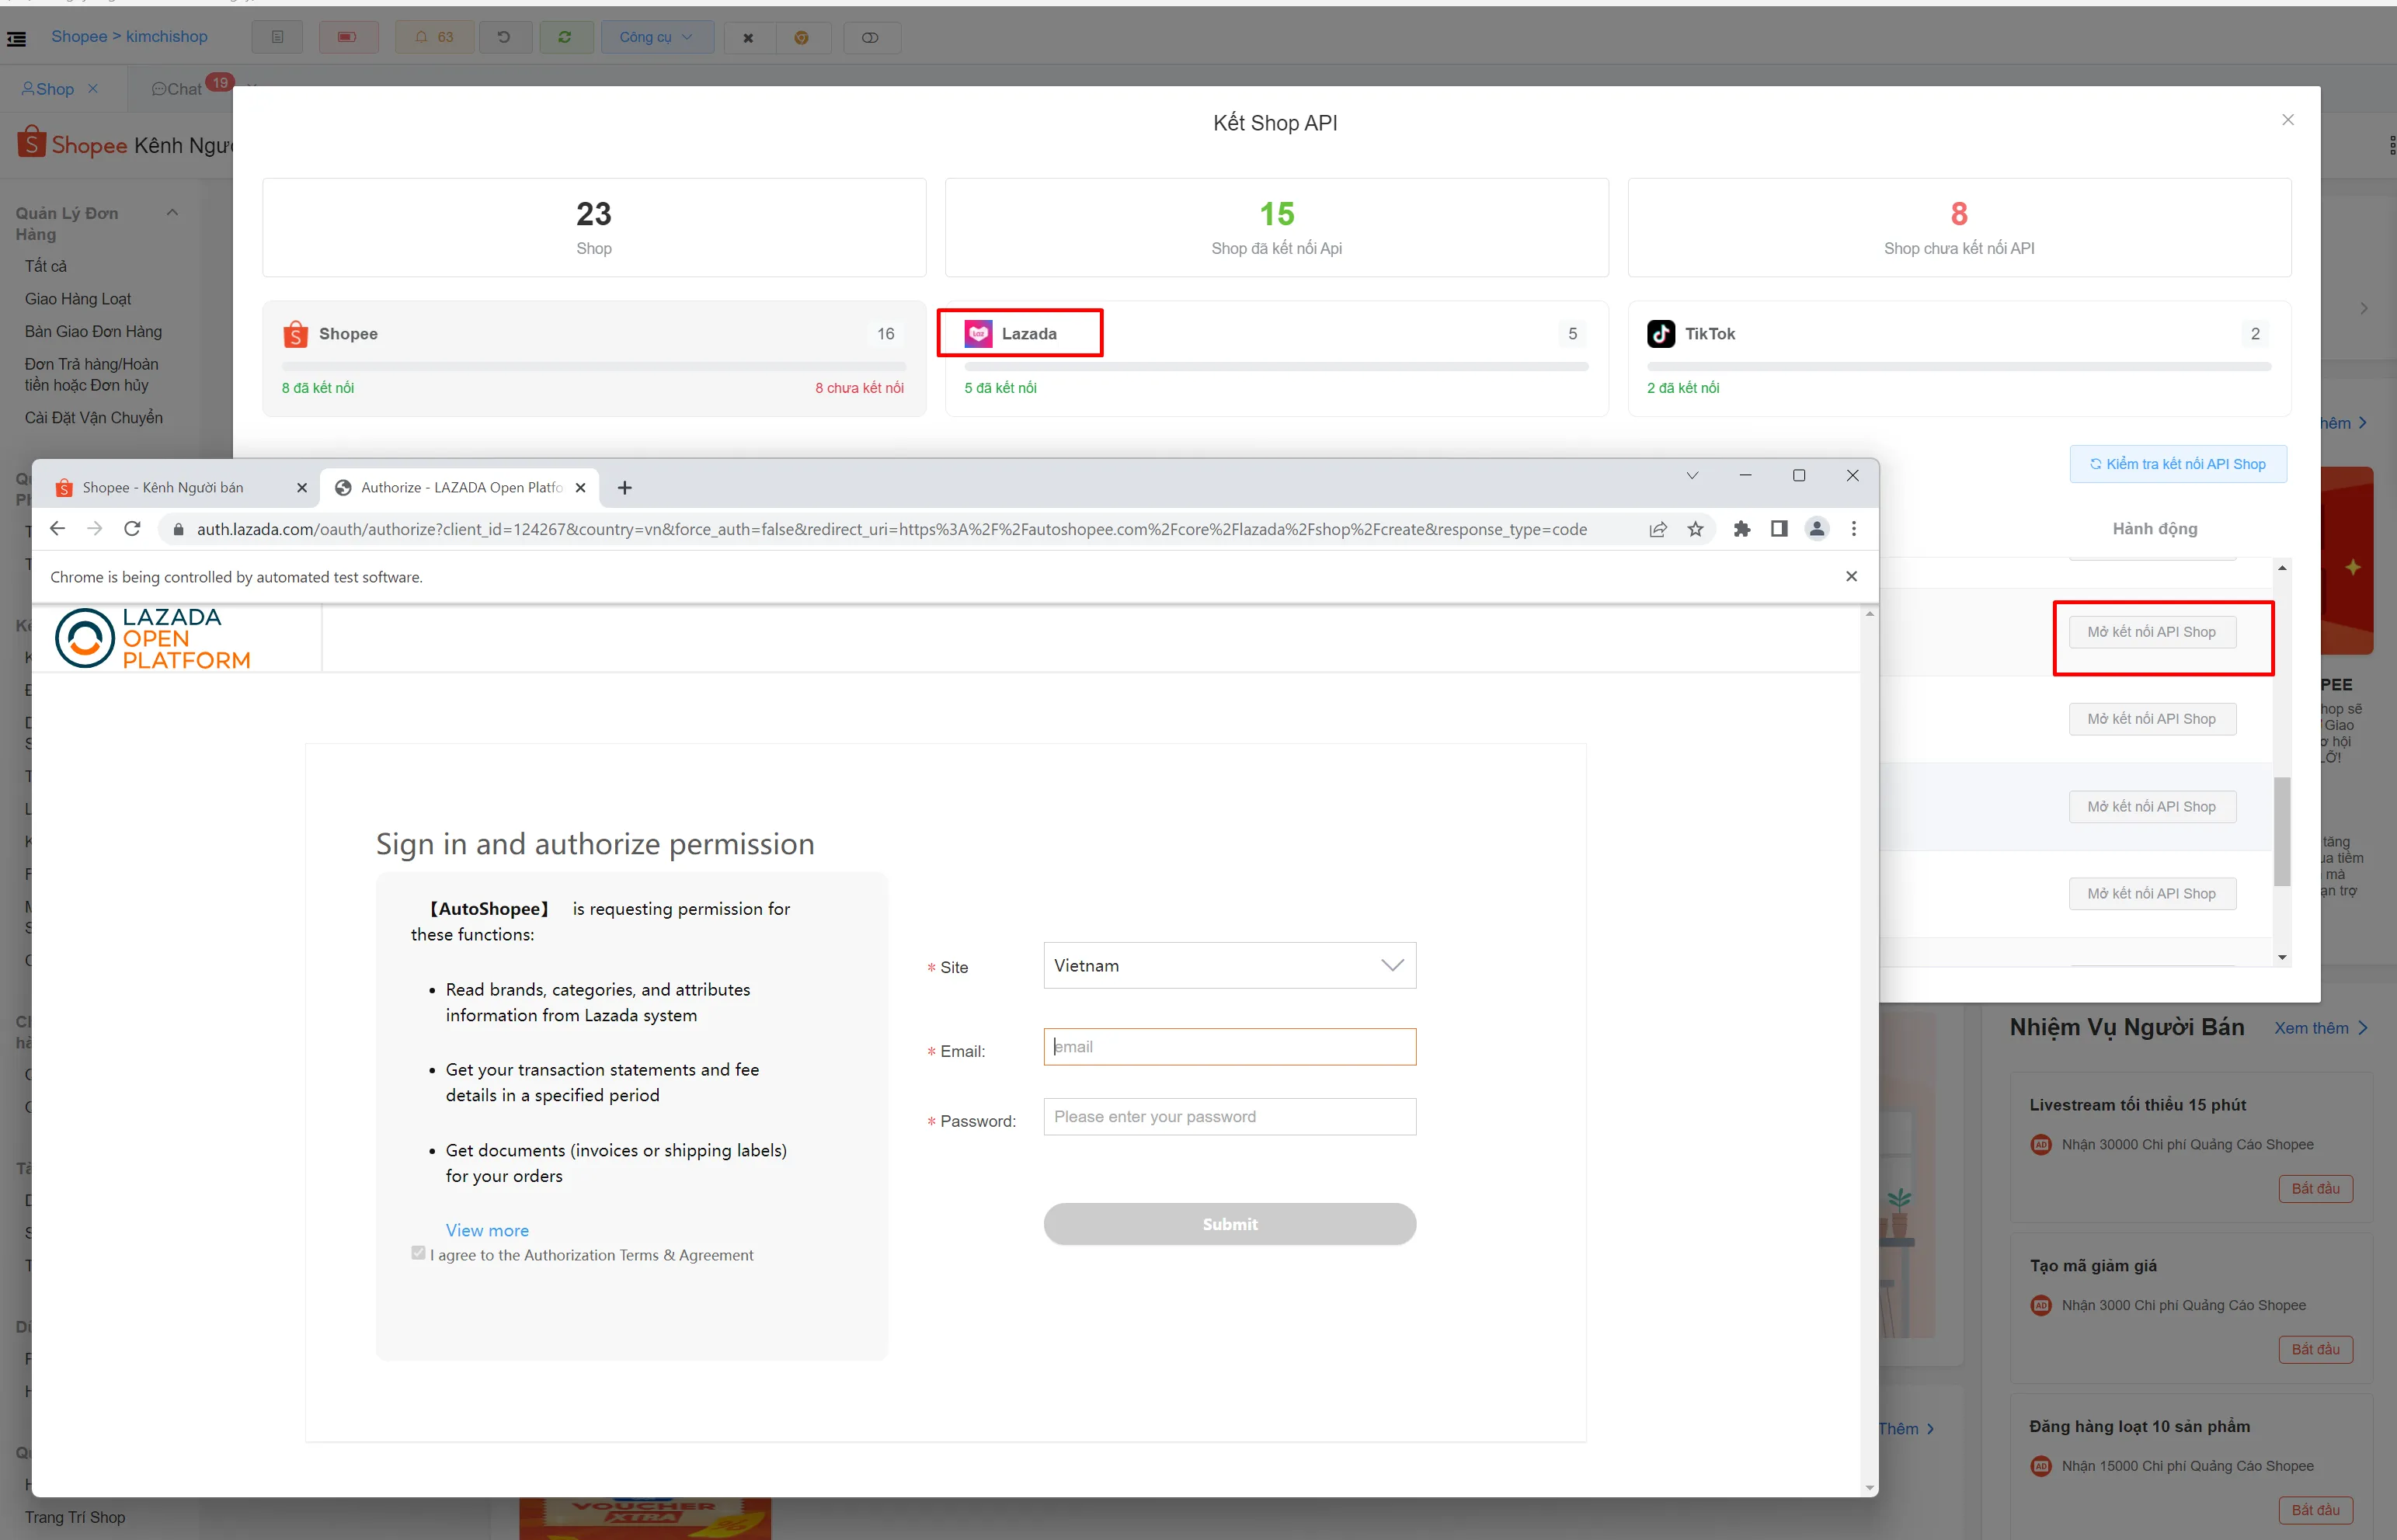Open the Chrome tab search chevron

pos(1692,476)
